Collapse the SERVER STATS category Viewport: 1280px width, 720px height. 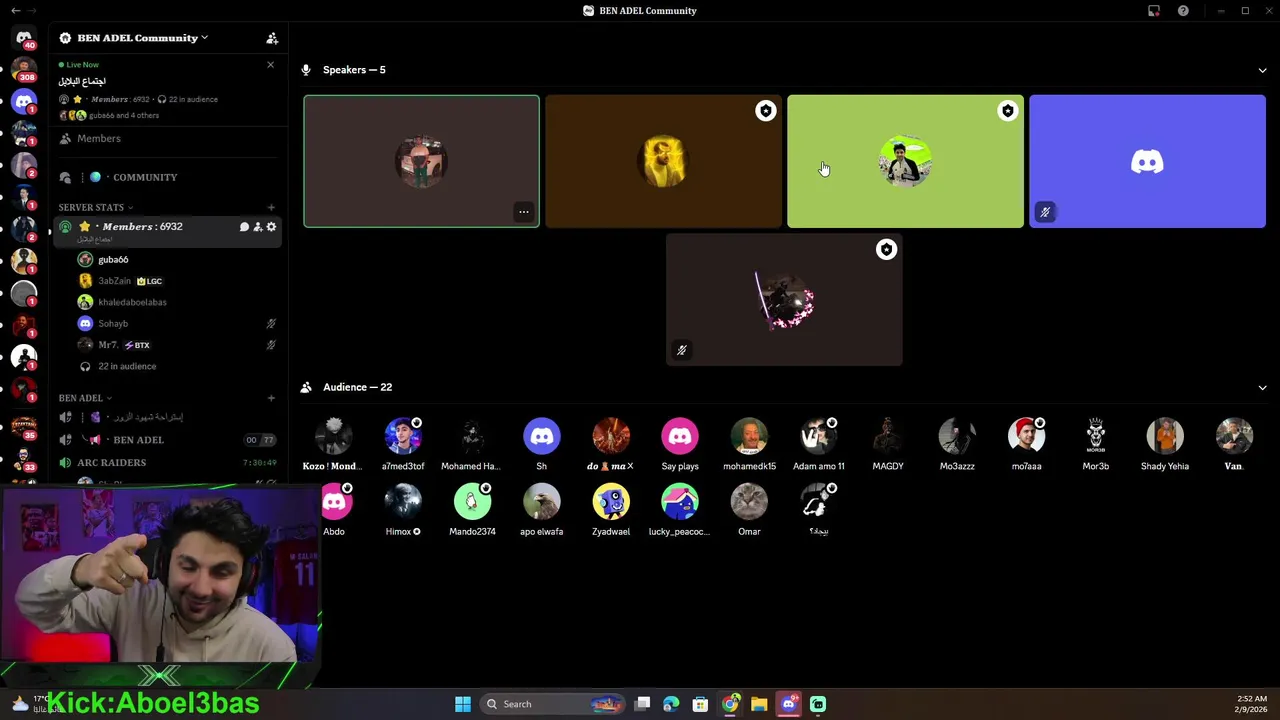click(96, 208)
